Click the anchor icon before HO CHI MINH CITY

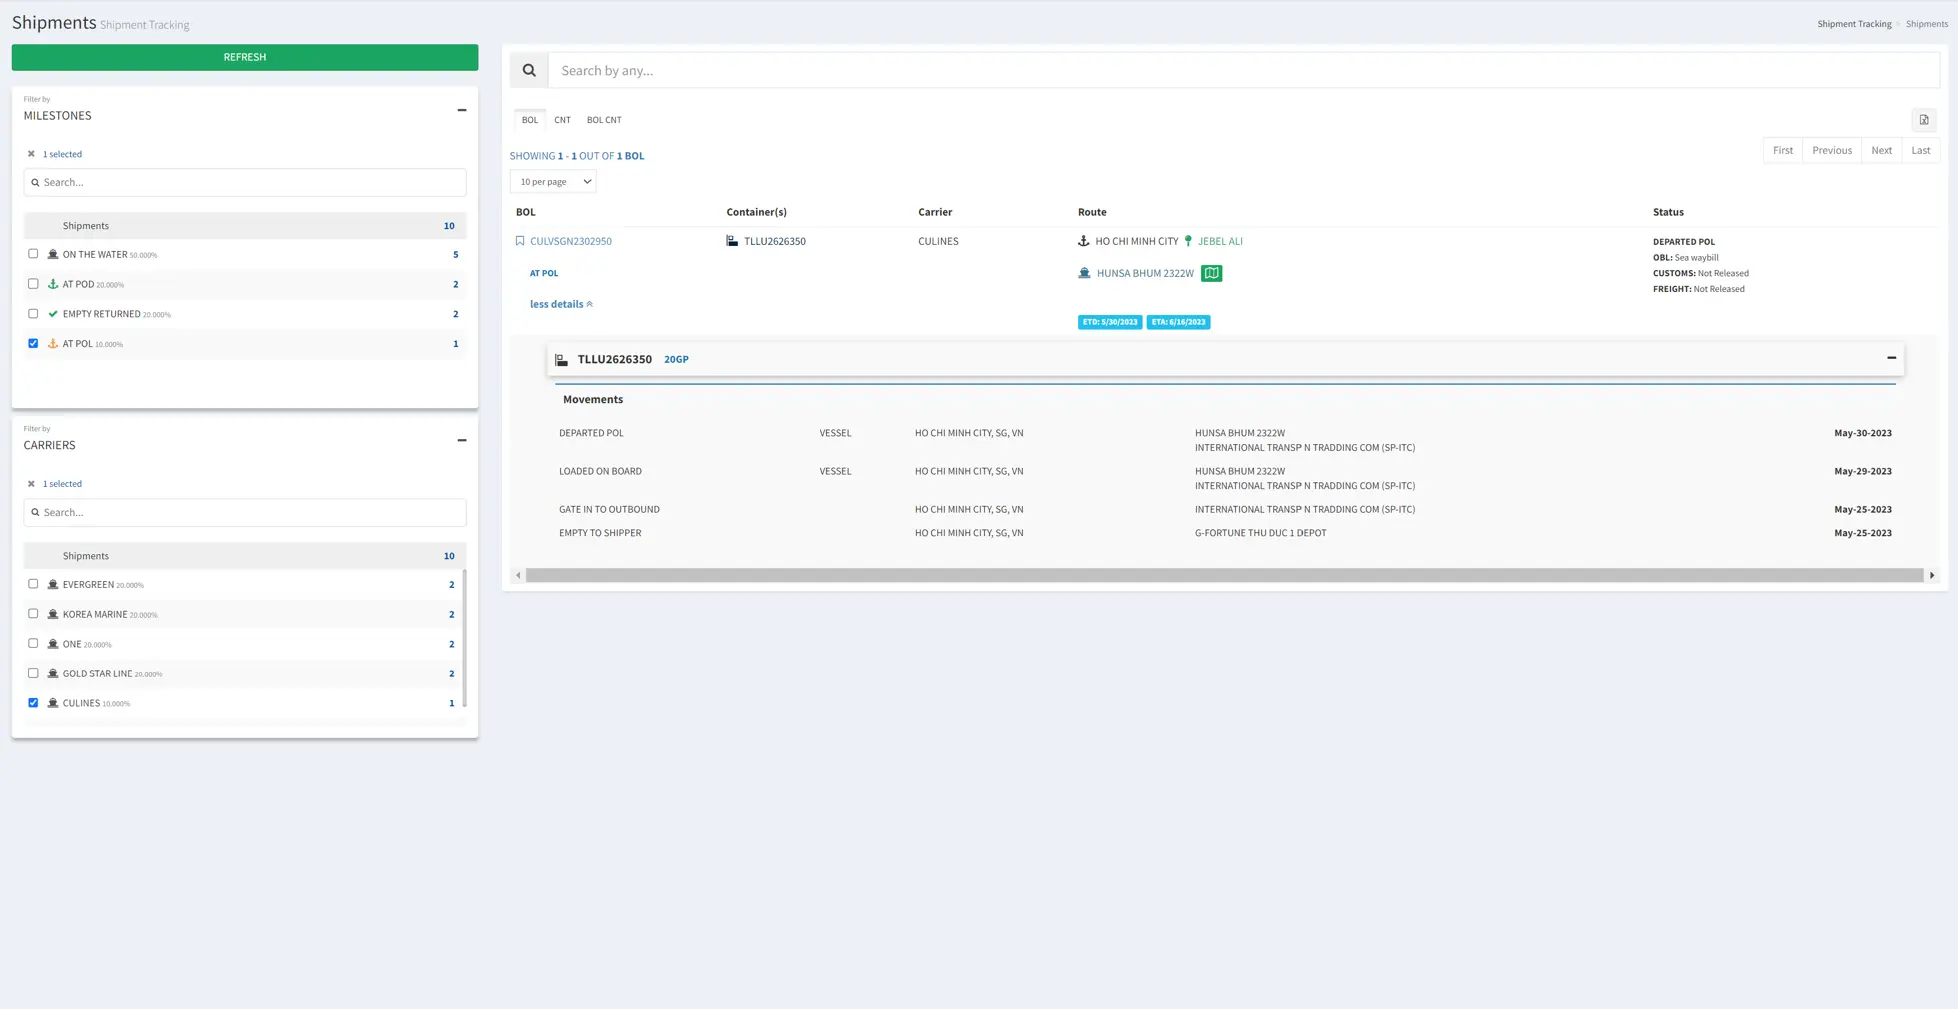1083,241
